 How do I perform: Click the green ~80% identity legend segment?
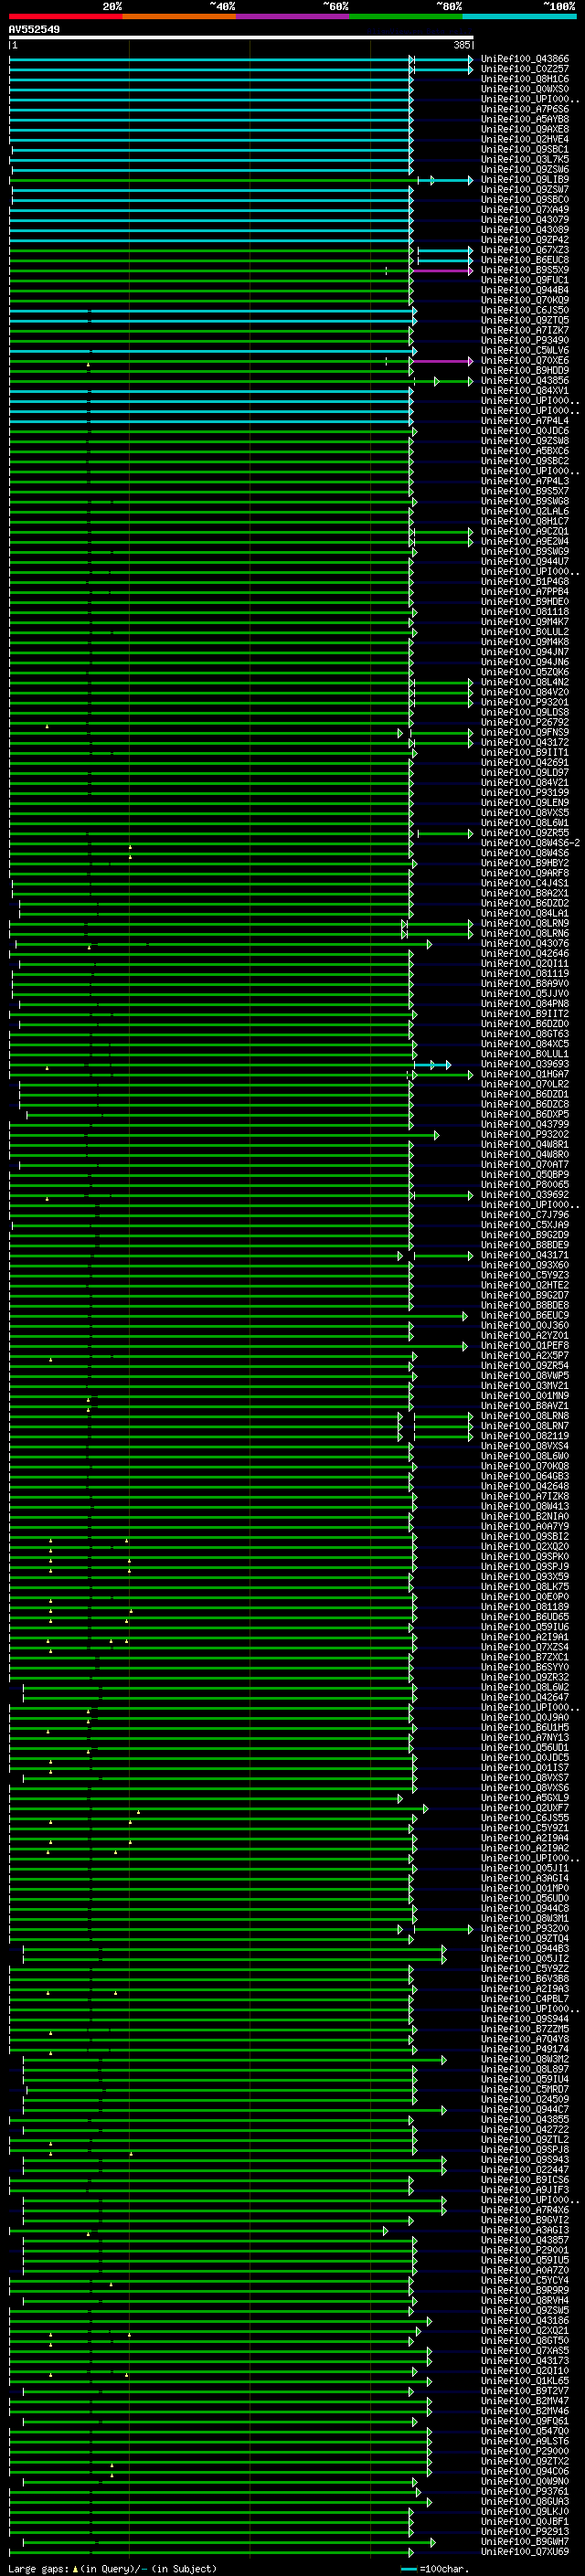(x=406, y=17)
